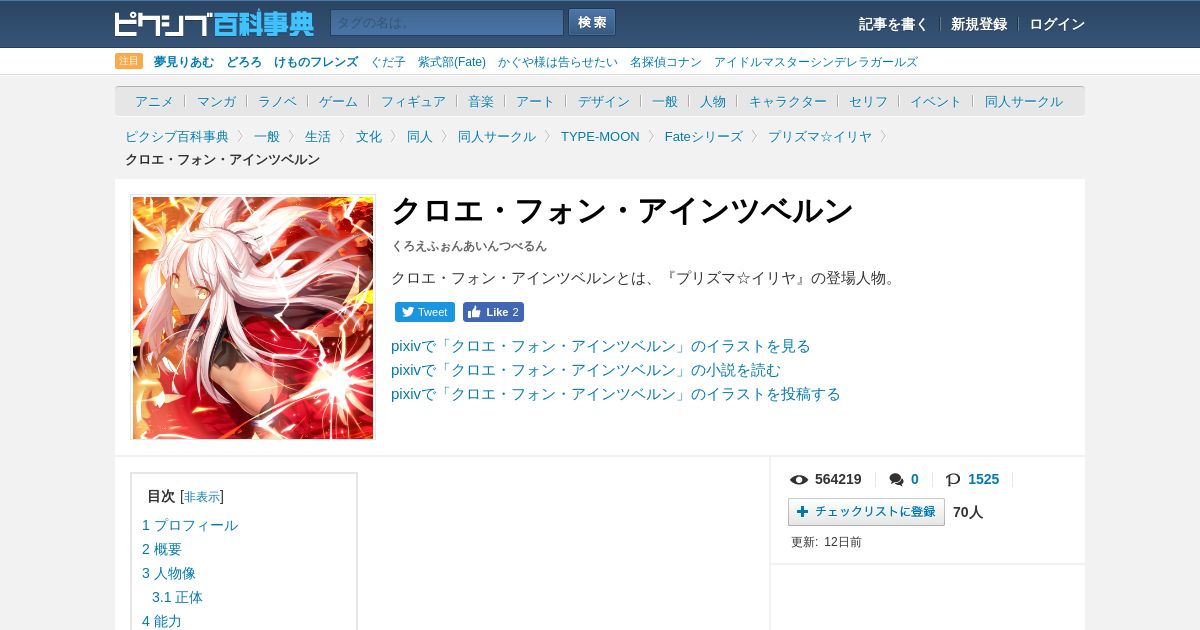
Task: Select the イベント category tab
Action: click(936, 101)
